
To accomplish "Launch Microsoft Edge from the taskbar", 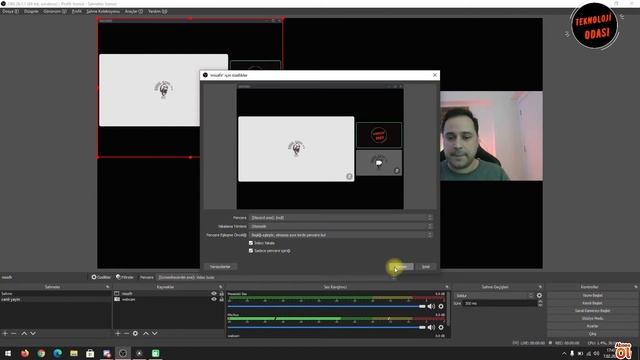I will pyautogui.click(x=58, y=353).
